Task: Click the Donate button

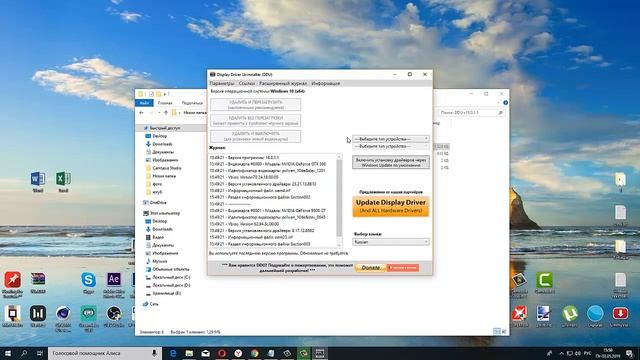Action: (371, 268)
